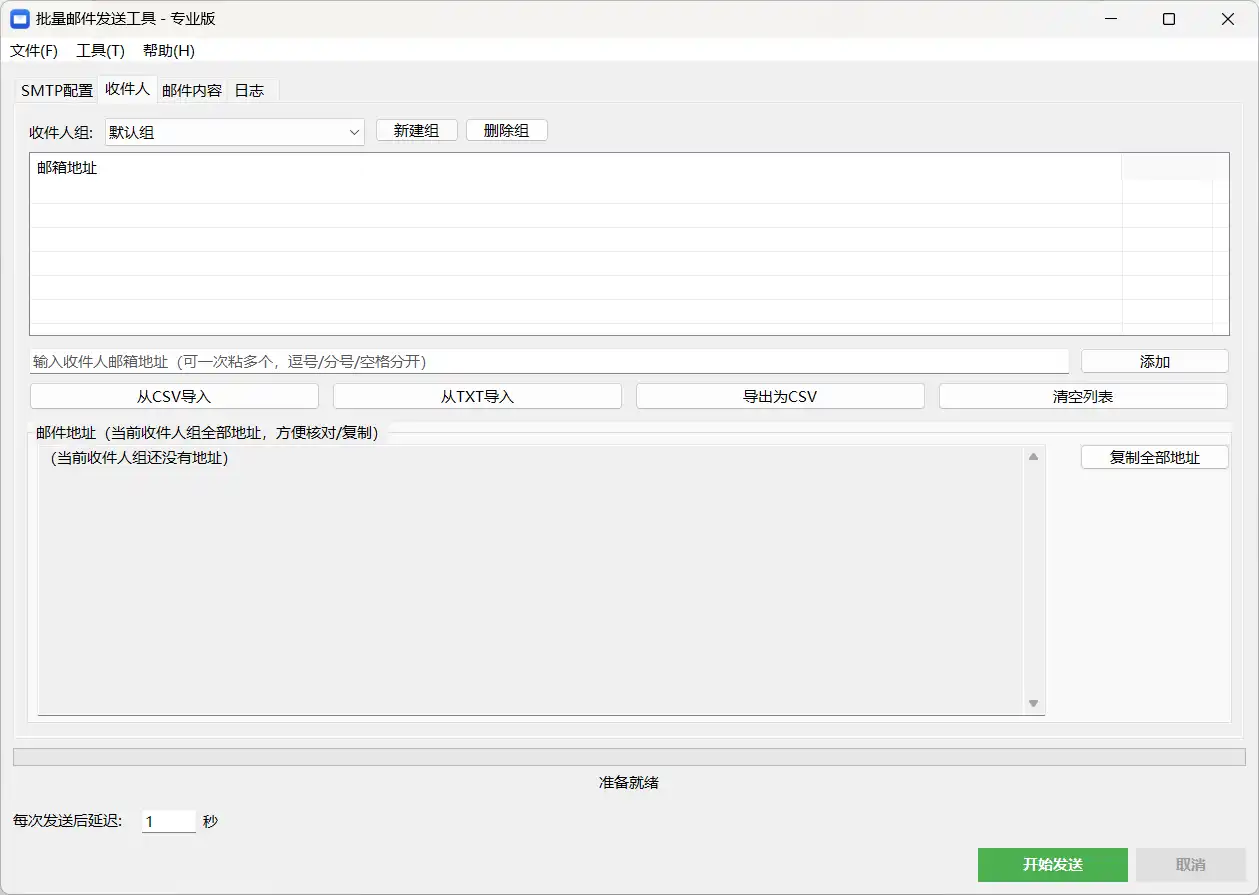Viewport: 1259px width, 895px height.
Task: Click the 复制全部地址 button
Action: (1155, 457)
